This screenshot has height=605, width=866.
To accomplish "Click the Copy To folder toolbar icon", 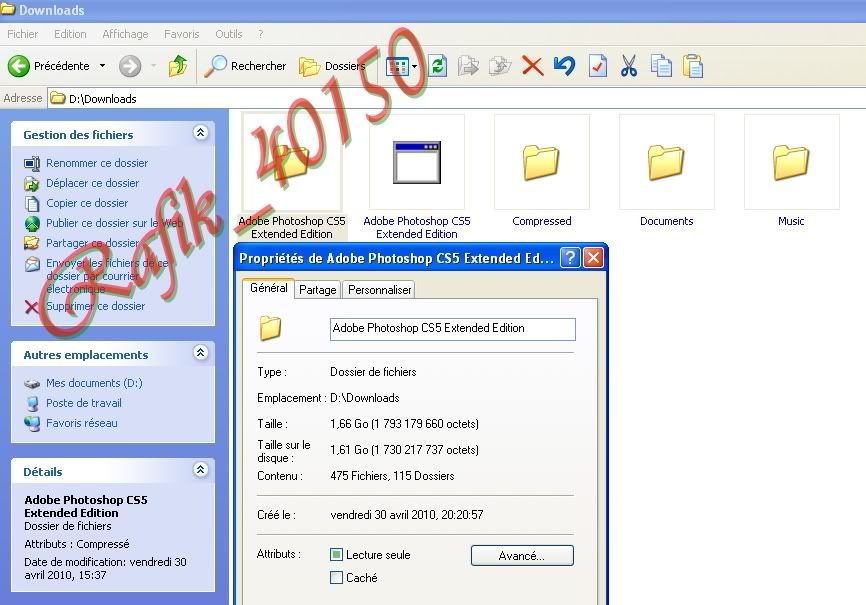I will click(500, 66).
